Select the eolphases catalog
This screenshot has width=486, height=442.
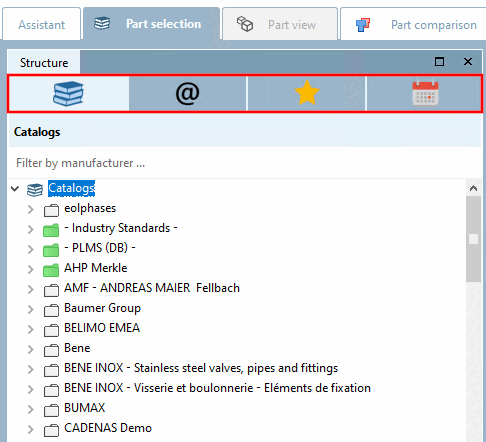(x=90, y=208)
